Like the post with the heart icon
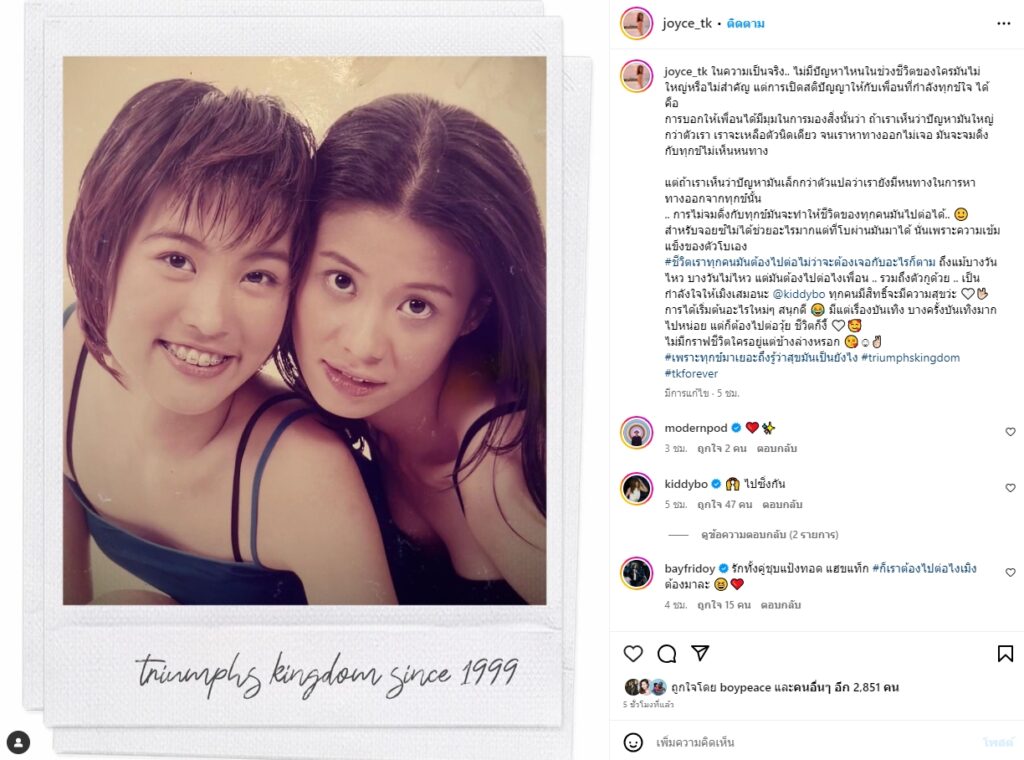 point(633,654)
